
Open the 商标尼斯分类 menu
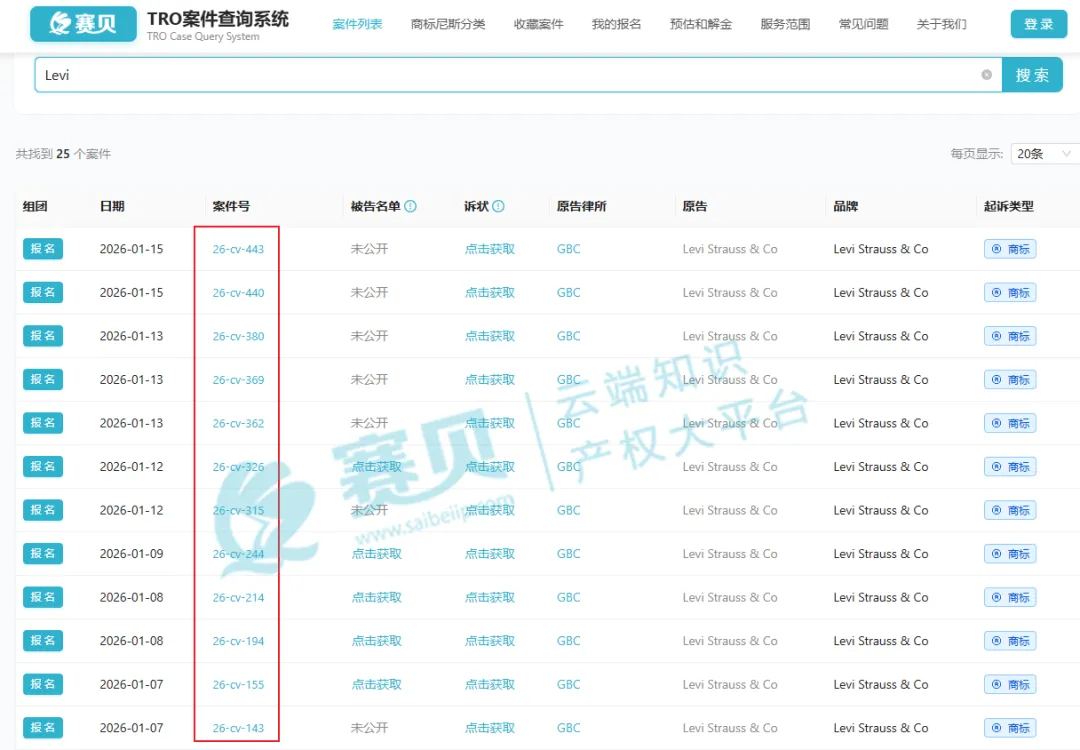click(x=448, y=24)
